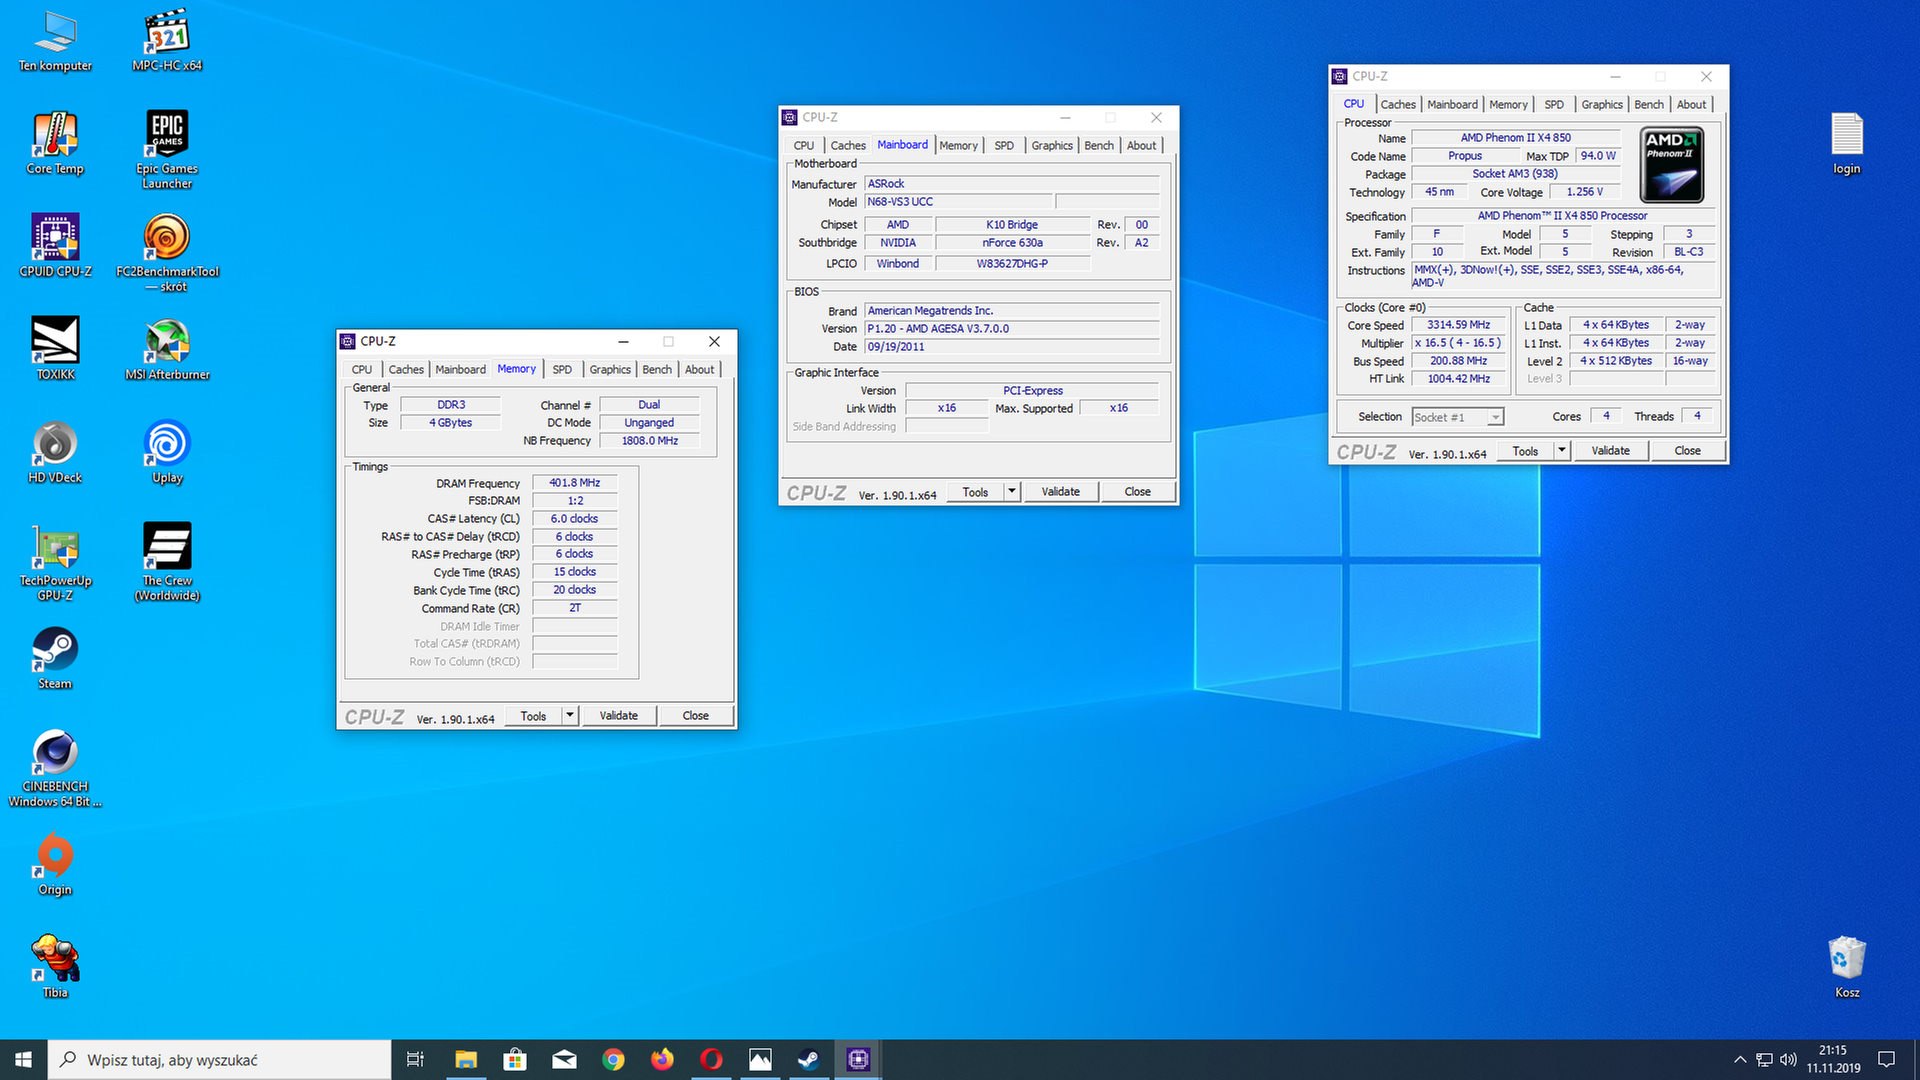Open the Socket #1 selection dropdown
This screenshot has height=1080, width=1920.
tap(1457, 417)
